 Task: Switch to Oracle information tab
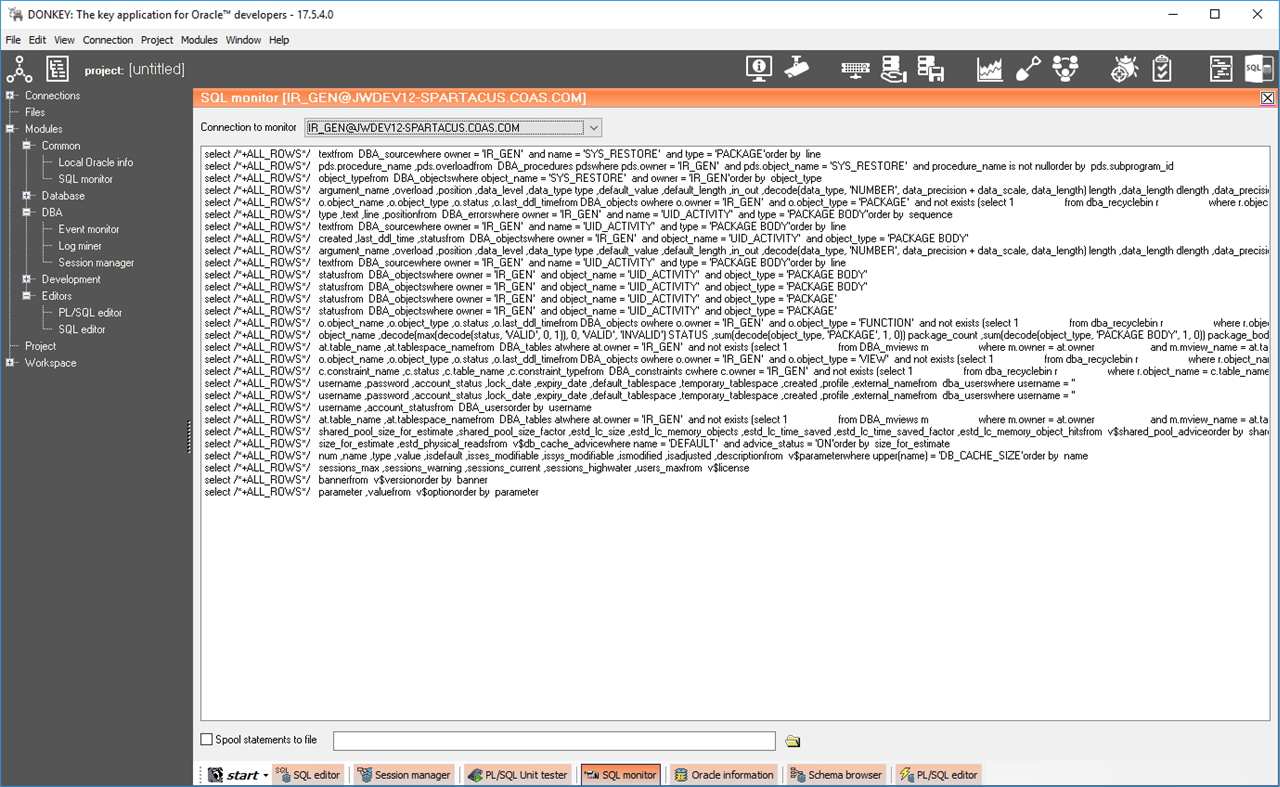(724, 775)
